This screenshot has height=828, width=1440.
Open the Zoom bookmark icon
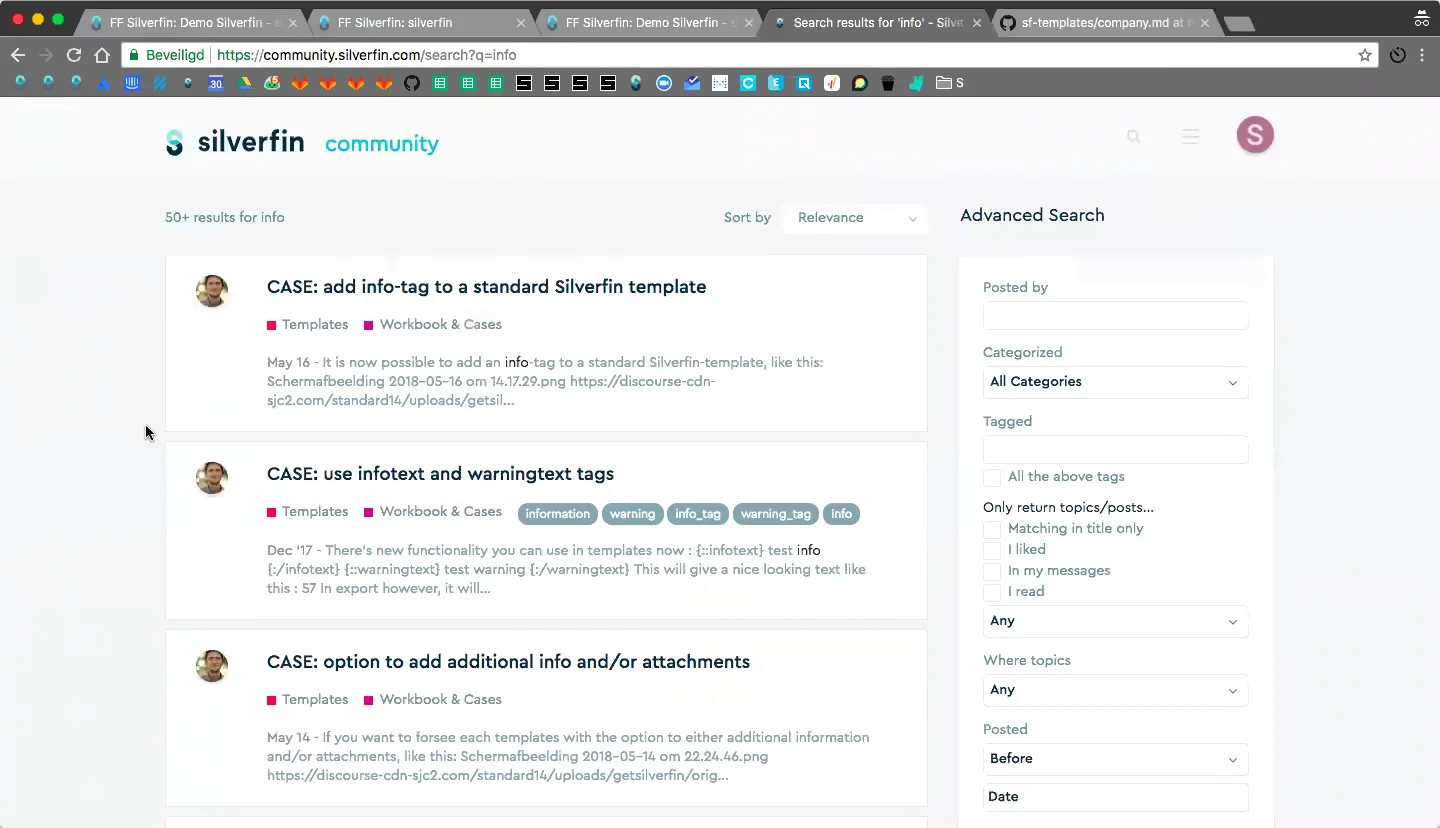[663, 83]
